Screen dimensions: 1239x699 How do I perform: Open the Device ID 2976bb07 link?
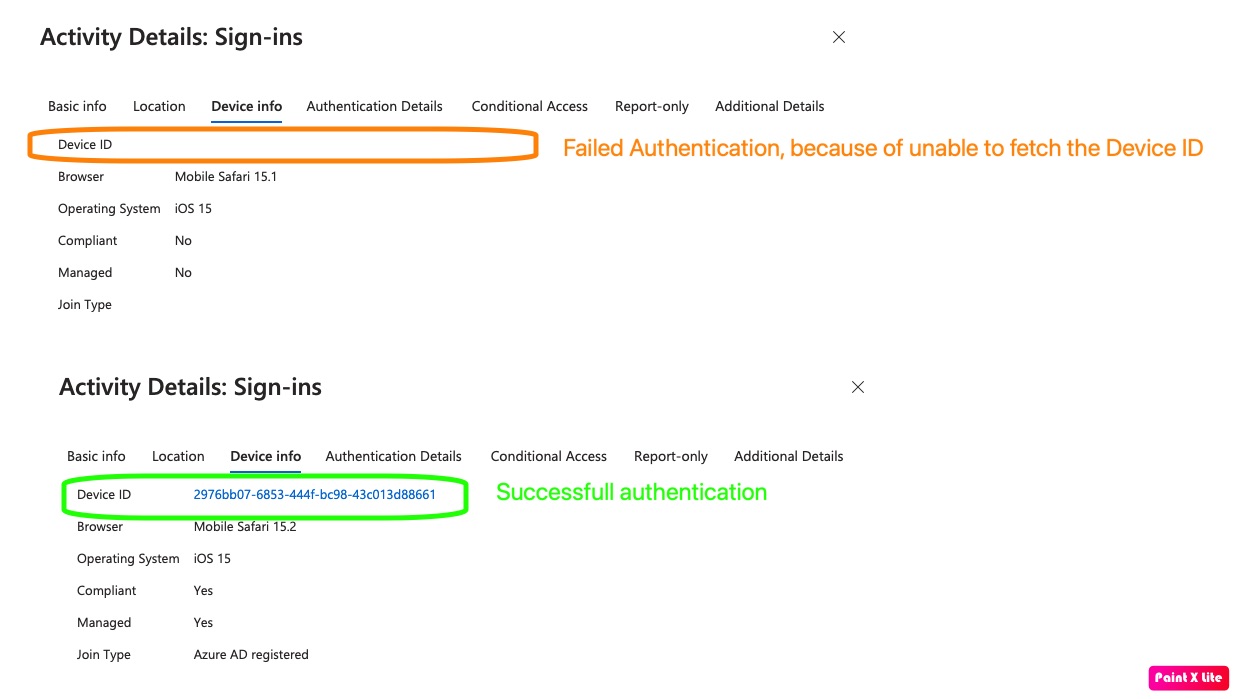[314, 495]
